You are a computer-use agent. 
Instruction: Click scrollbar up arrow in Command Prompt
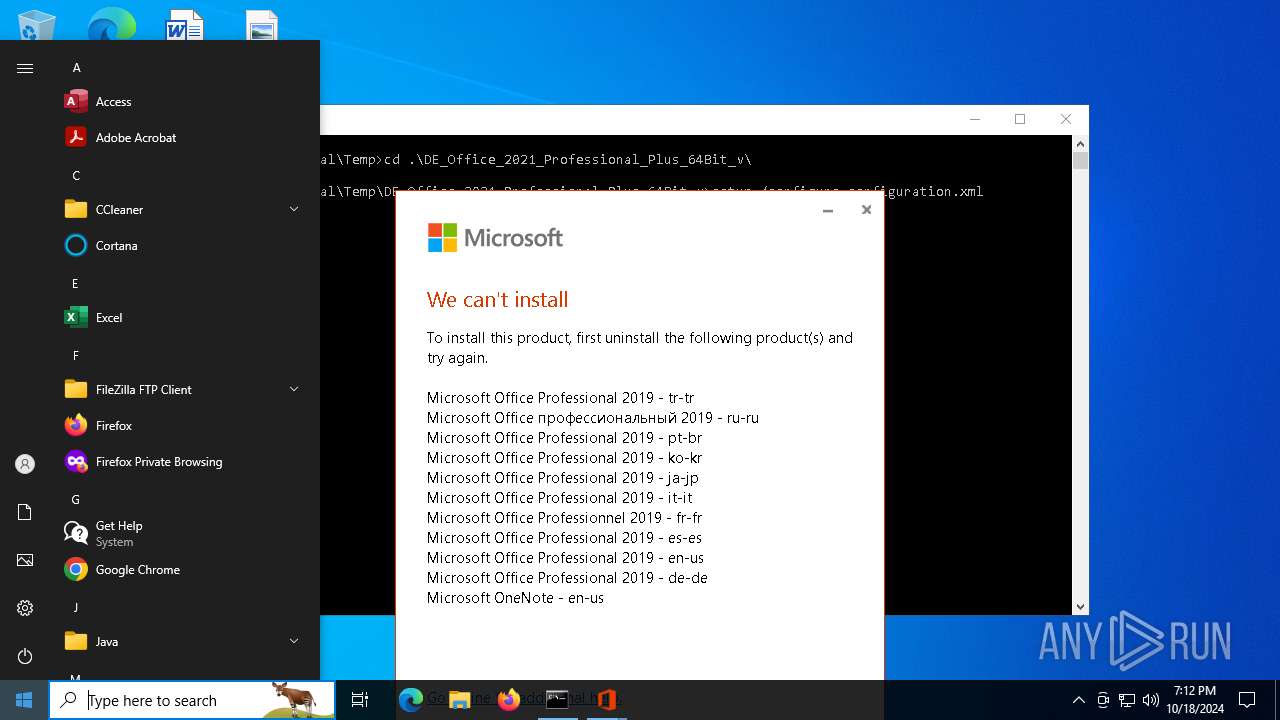pyautogui.click(x=1080, y=143)
